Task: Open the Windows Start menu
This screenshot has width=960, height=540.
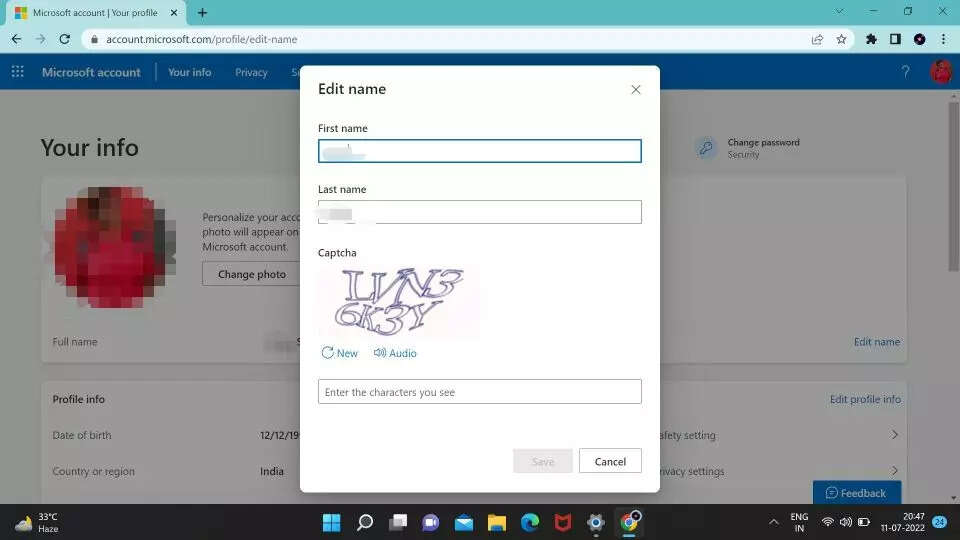Action: tap(332, 522)
